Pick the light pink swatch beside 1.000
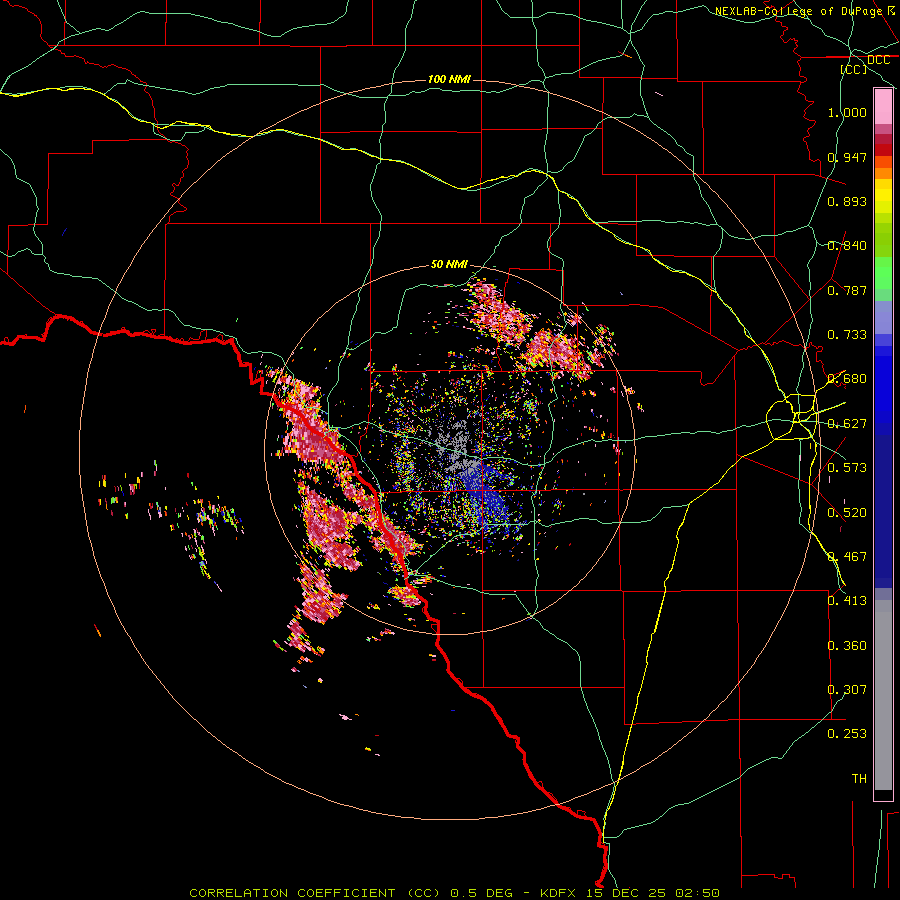This screenshot has height=900, width=900. click(x=883, y=107)
